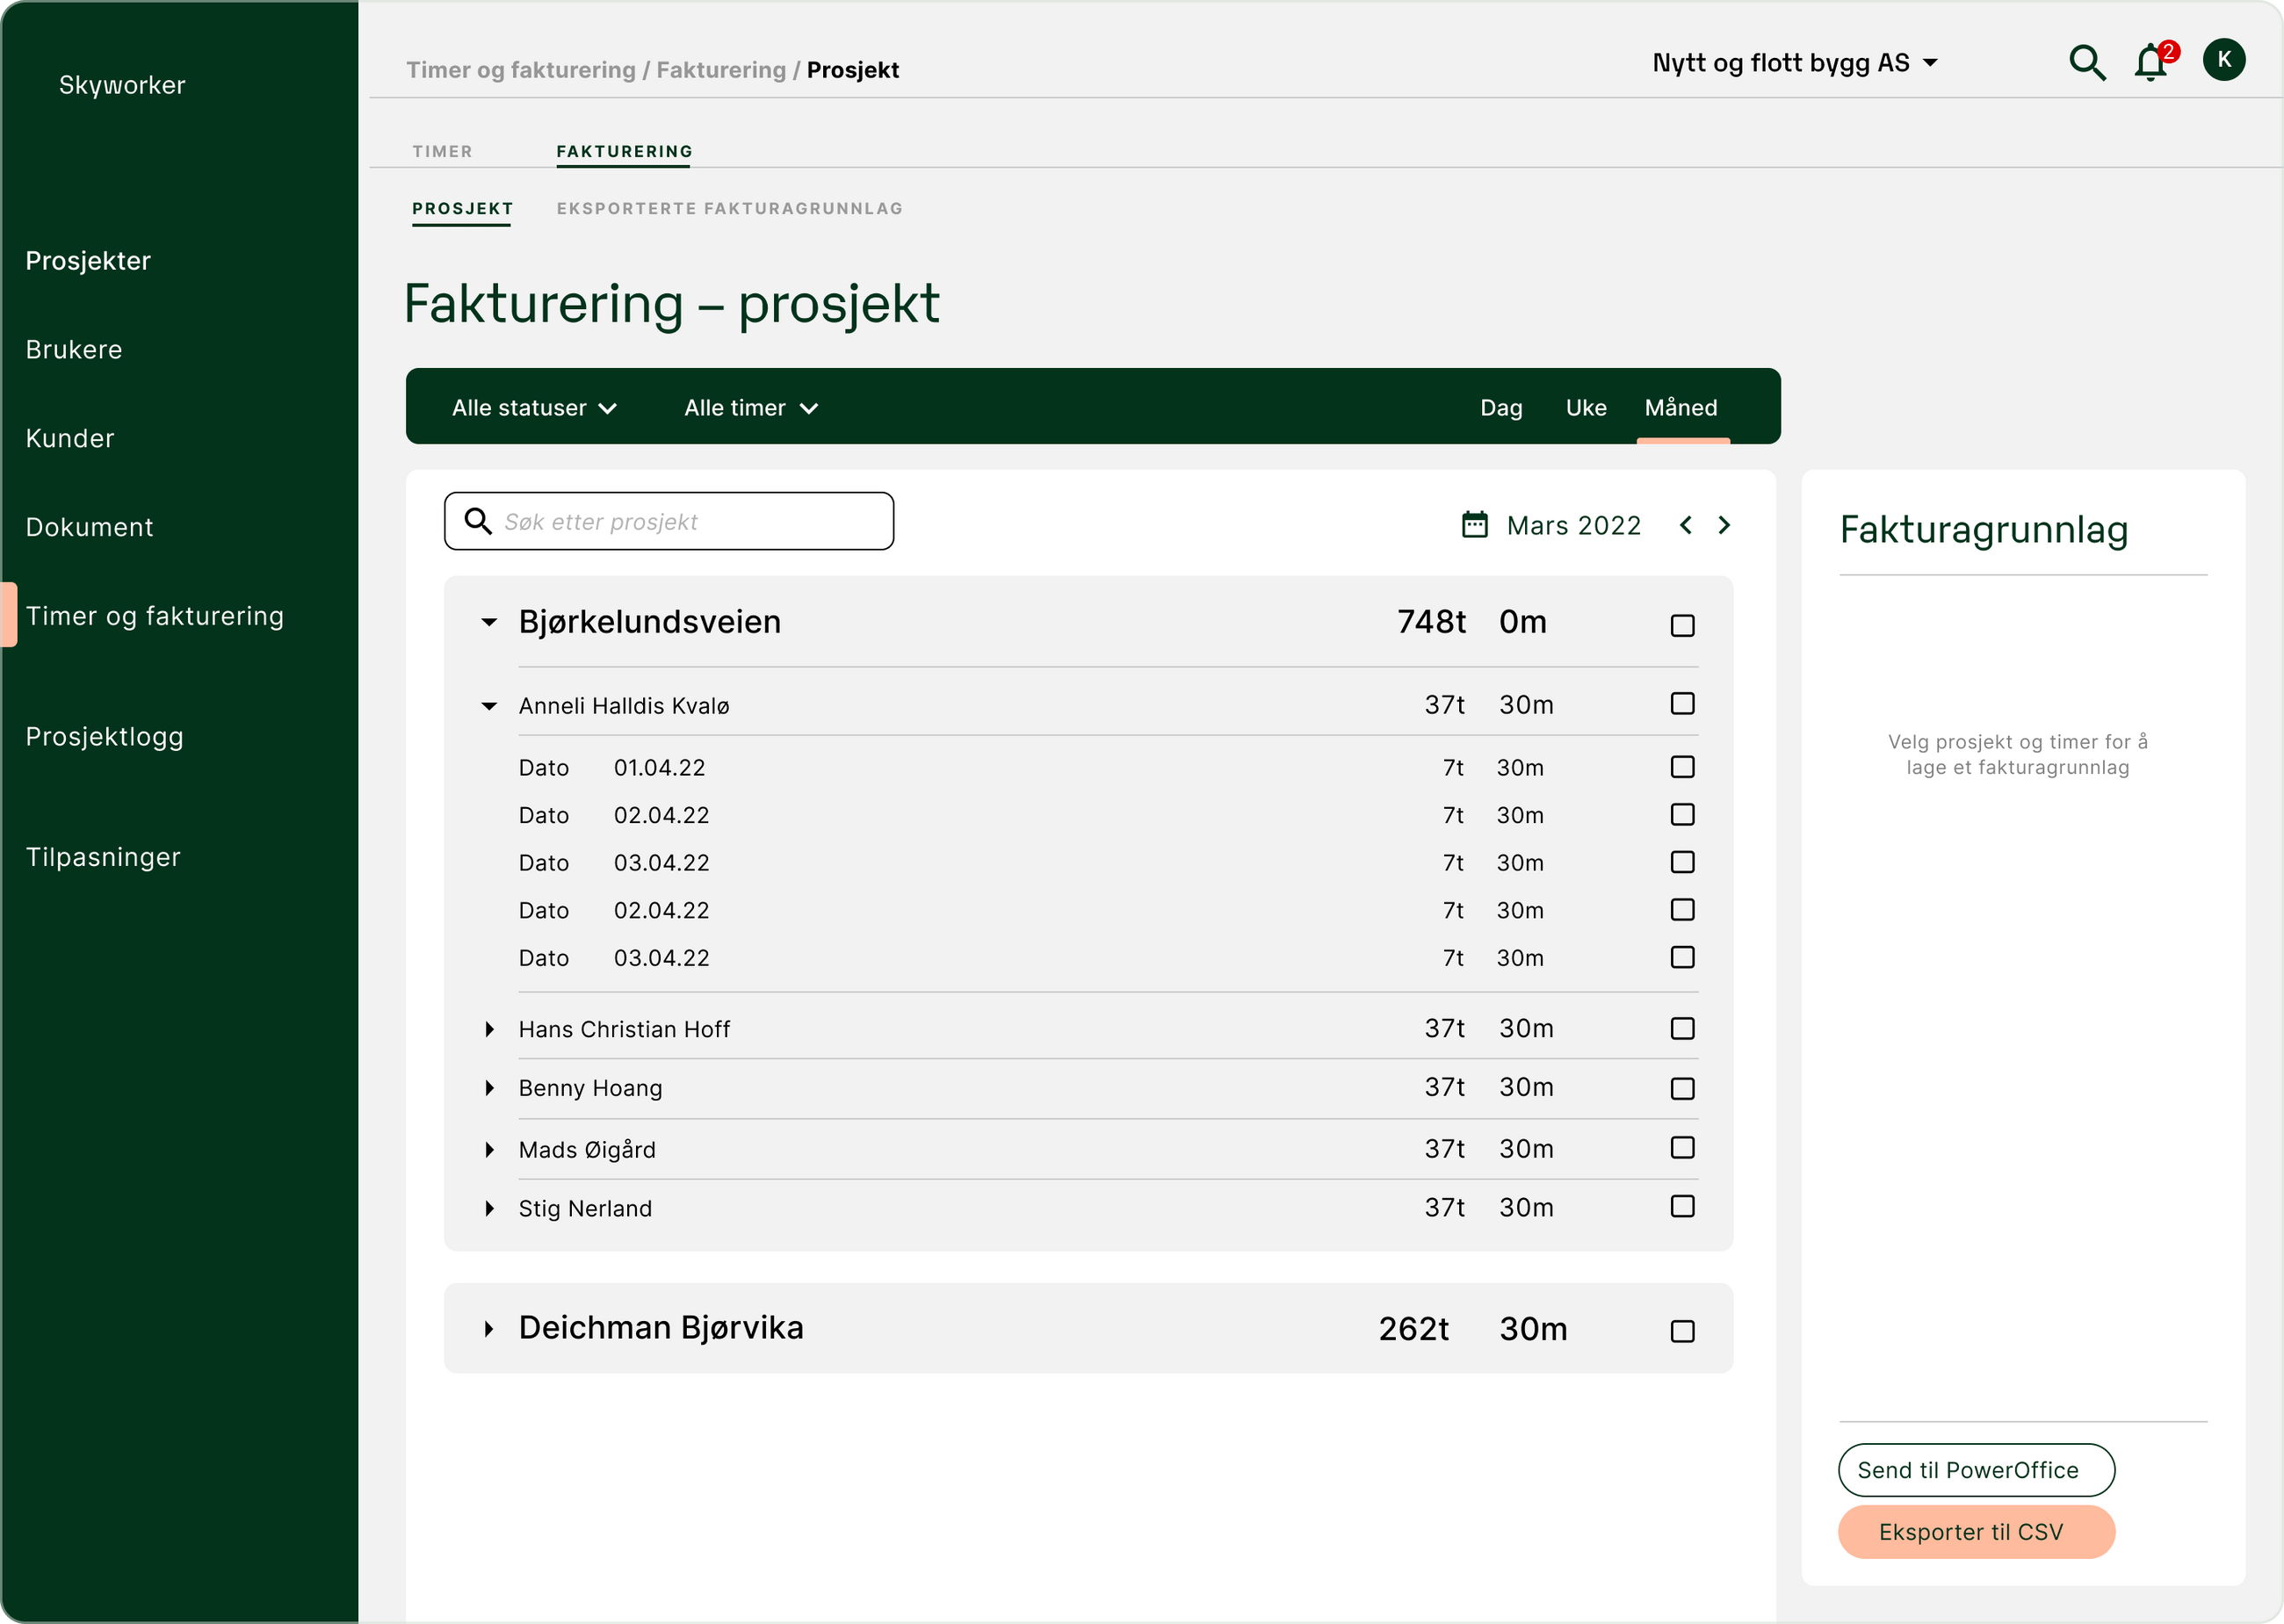This screenshot has width=2284, height=1624.
Task: Open the Alle statuser dropdown
Action: pos(534,408)
